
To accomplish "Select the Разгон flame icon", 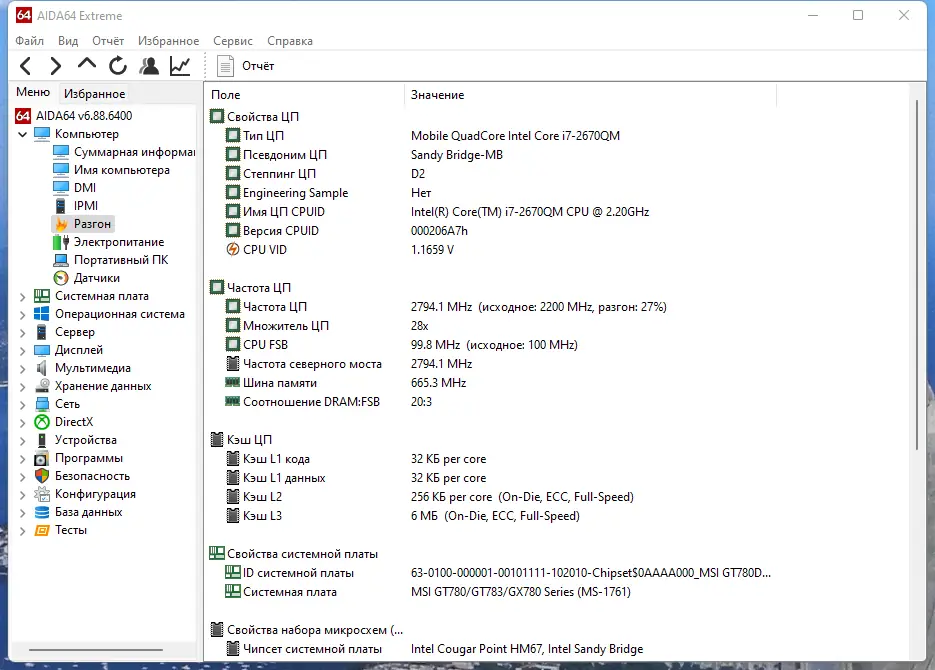I will pyautogui.click(x=61, y=224).
